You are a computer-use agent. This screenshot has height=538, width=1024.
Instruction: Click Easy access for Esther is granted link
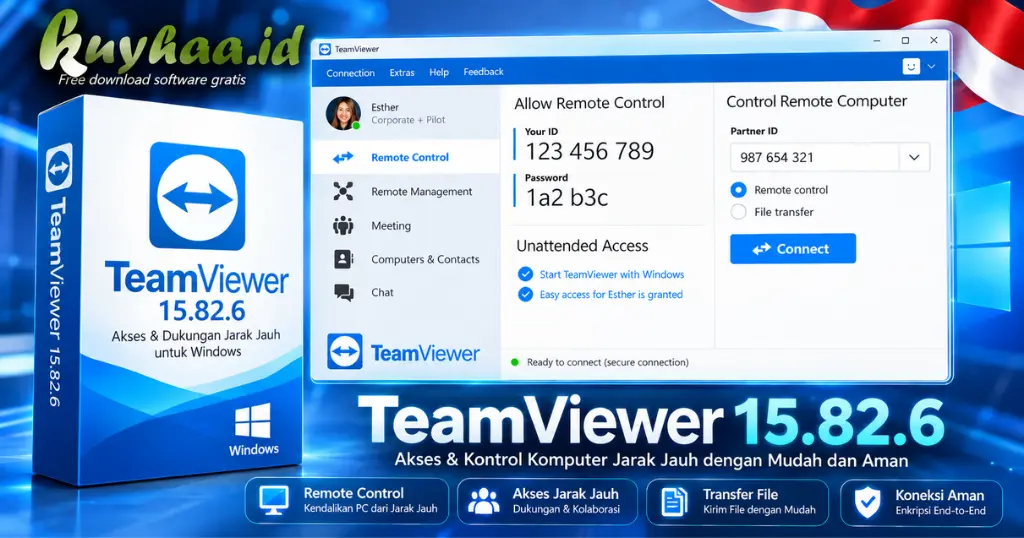tap(611, 294)
